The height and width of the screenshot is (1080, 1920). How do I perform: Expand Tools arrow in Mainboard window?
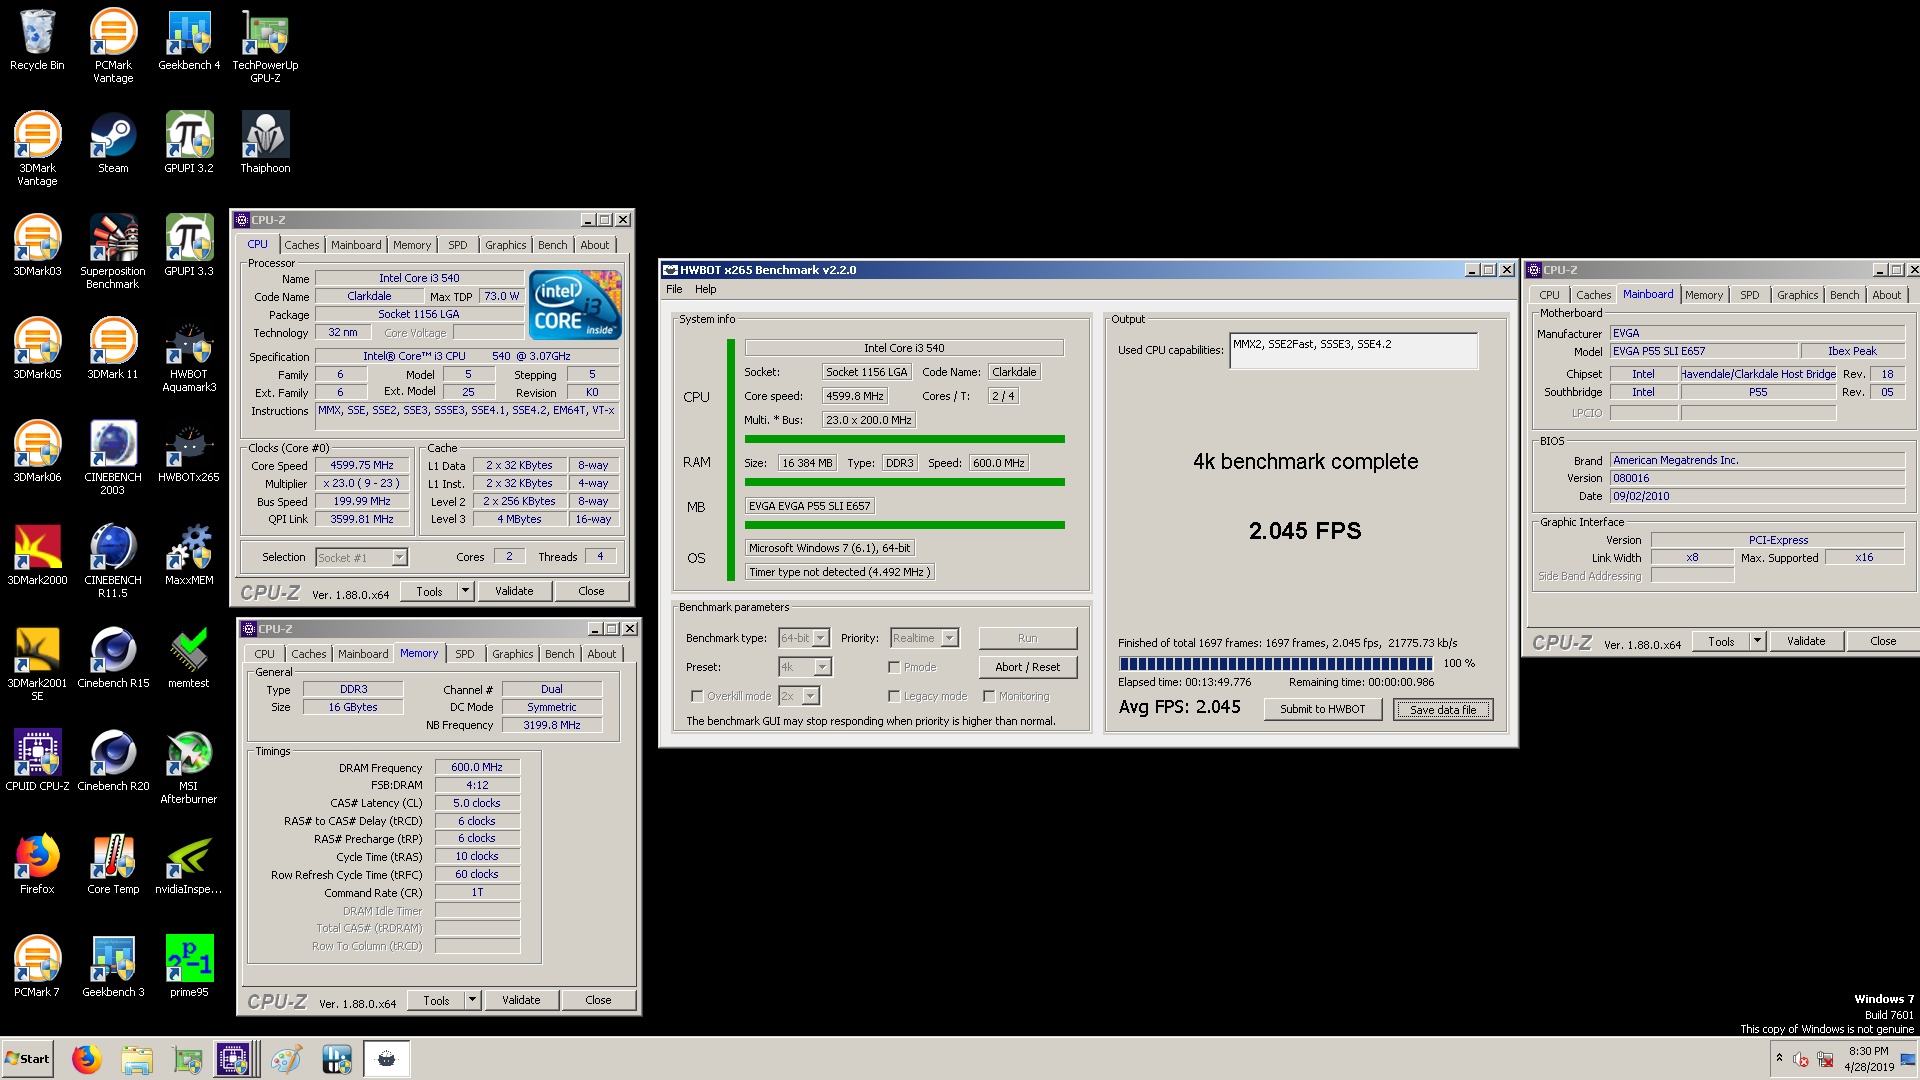[x=1757, y=641]
